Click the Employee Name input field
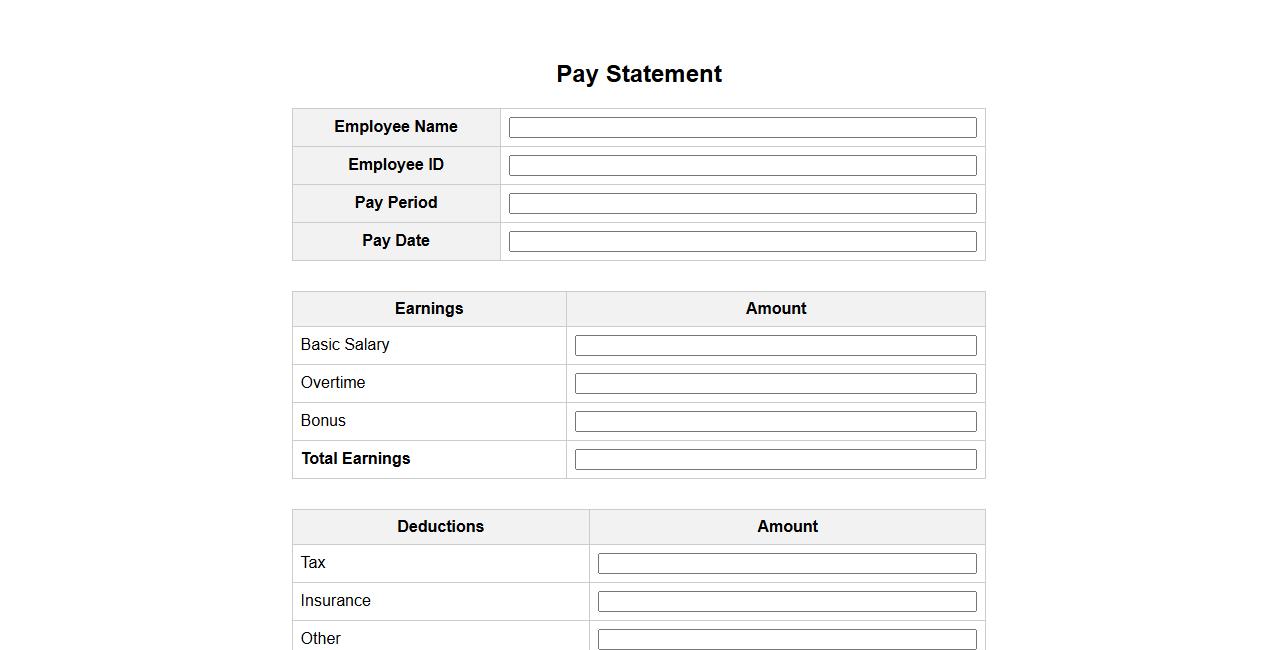 742,127
